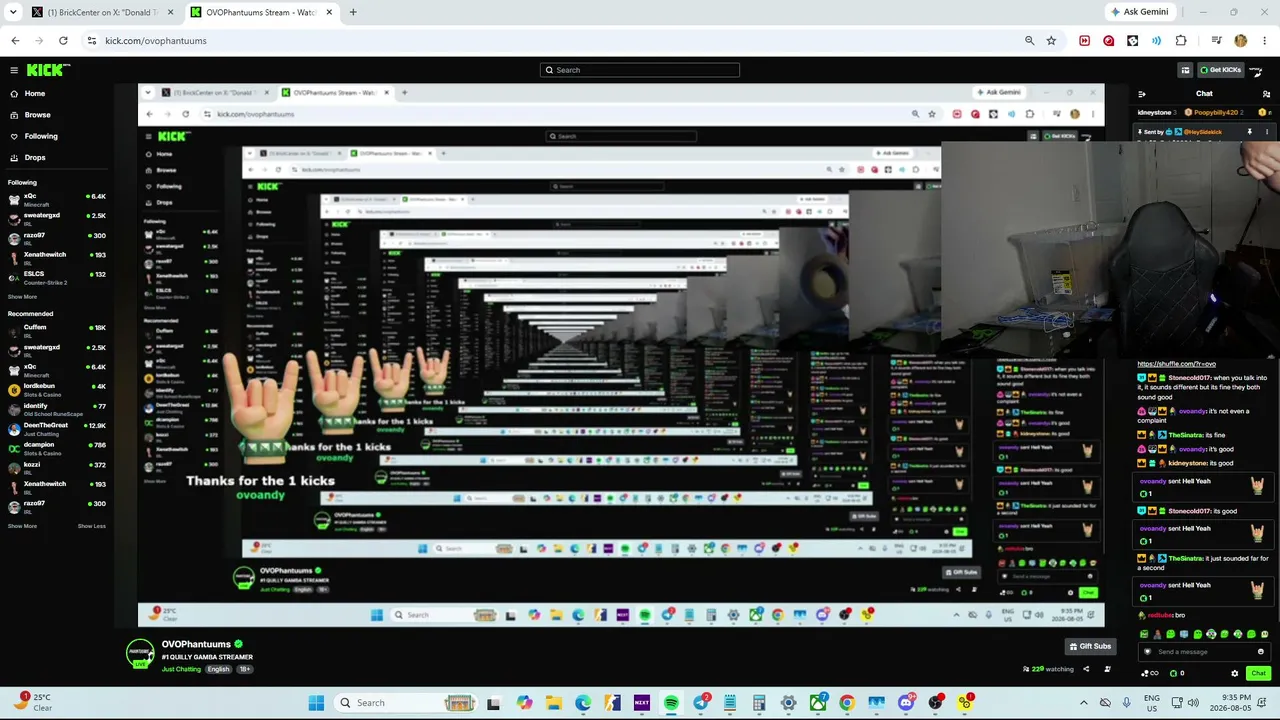Open the Kick hamburger sidebar menu
The height and width of the screenshot is (720, 1280).
pyautogui.click(x=14, y=70)
